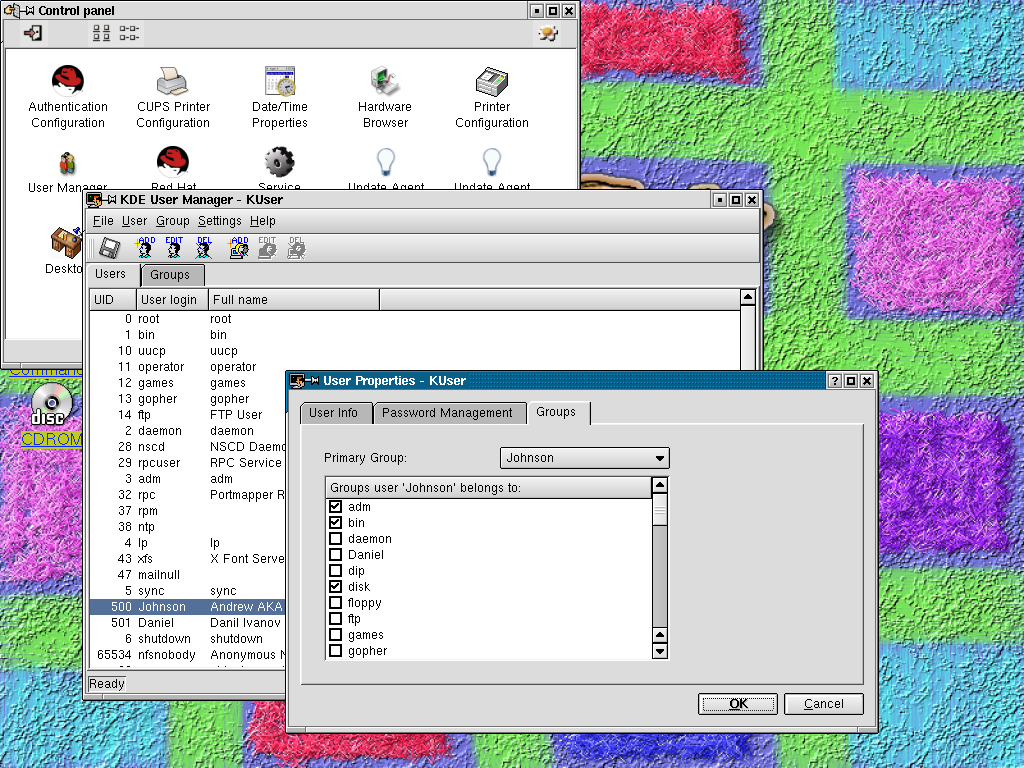Open Help menu in KUser
This screenshot has height=768, width=1024.
pos(263,221)
